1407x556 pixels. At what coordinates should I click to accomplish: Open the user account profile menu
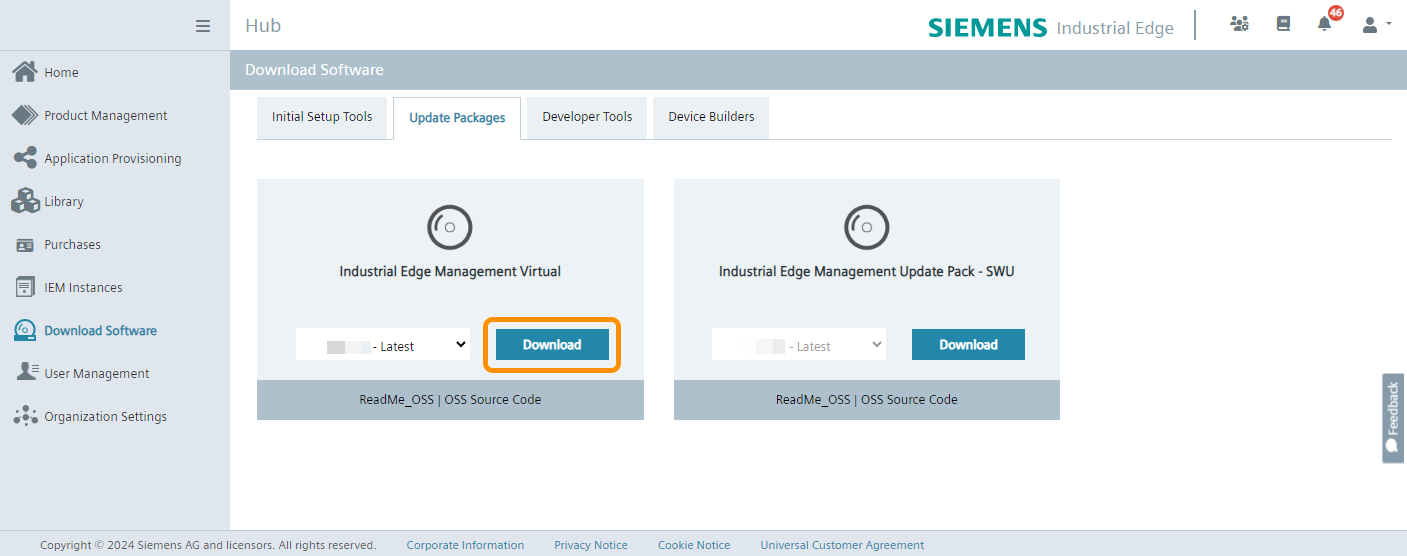[x=1376, y=24]
